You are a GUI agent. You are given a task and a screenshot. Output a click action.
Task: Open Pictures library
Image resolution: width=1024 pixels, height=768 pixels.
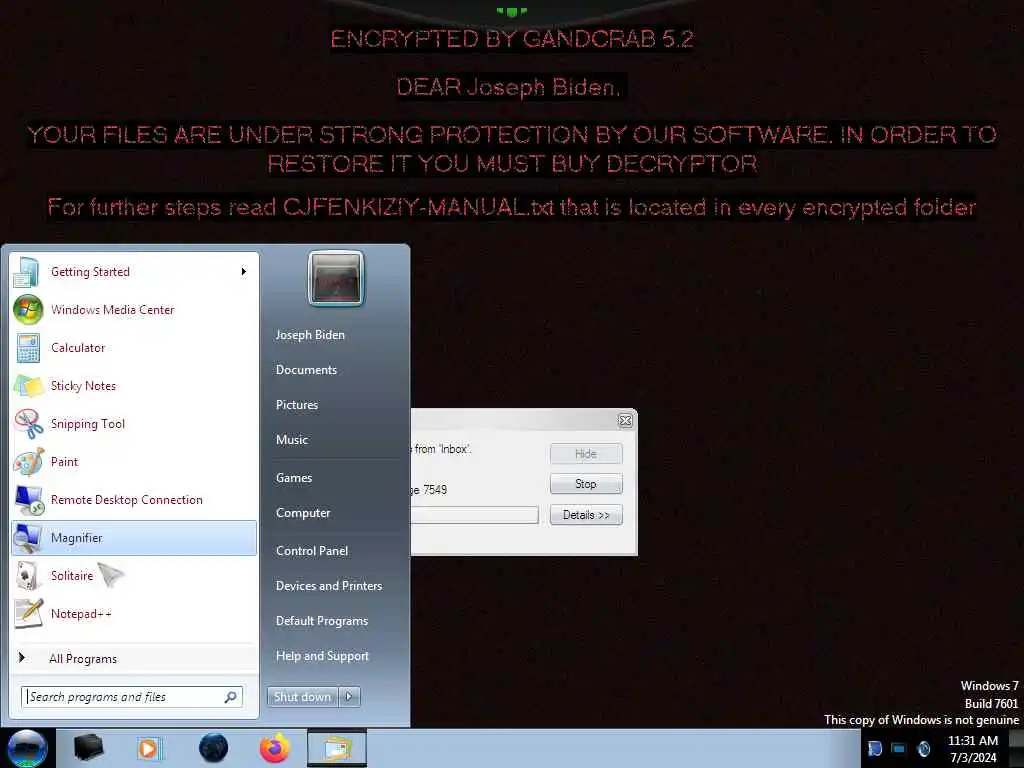click(297, 405)
